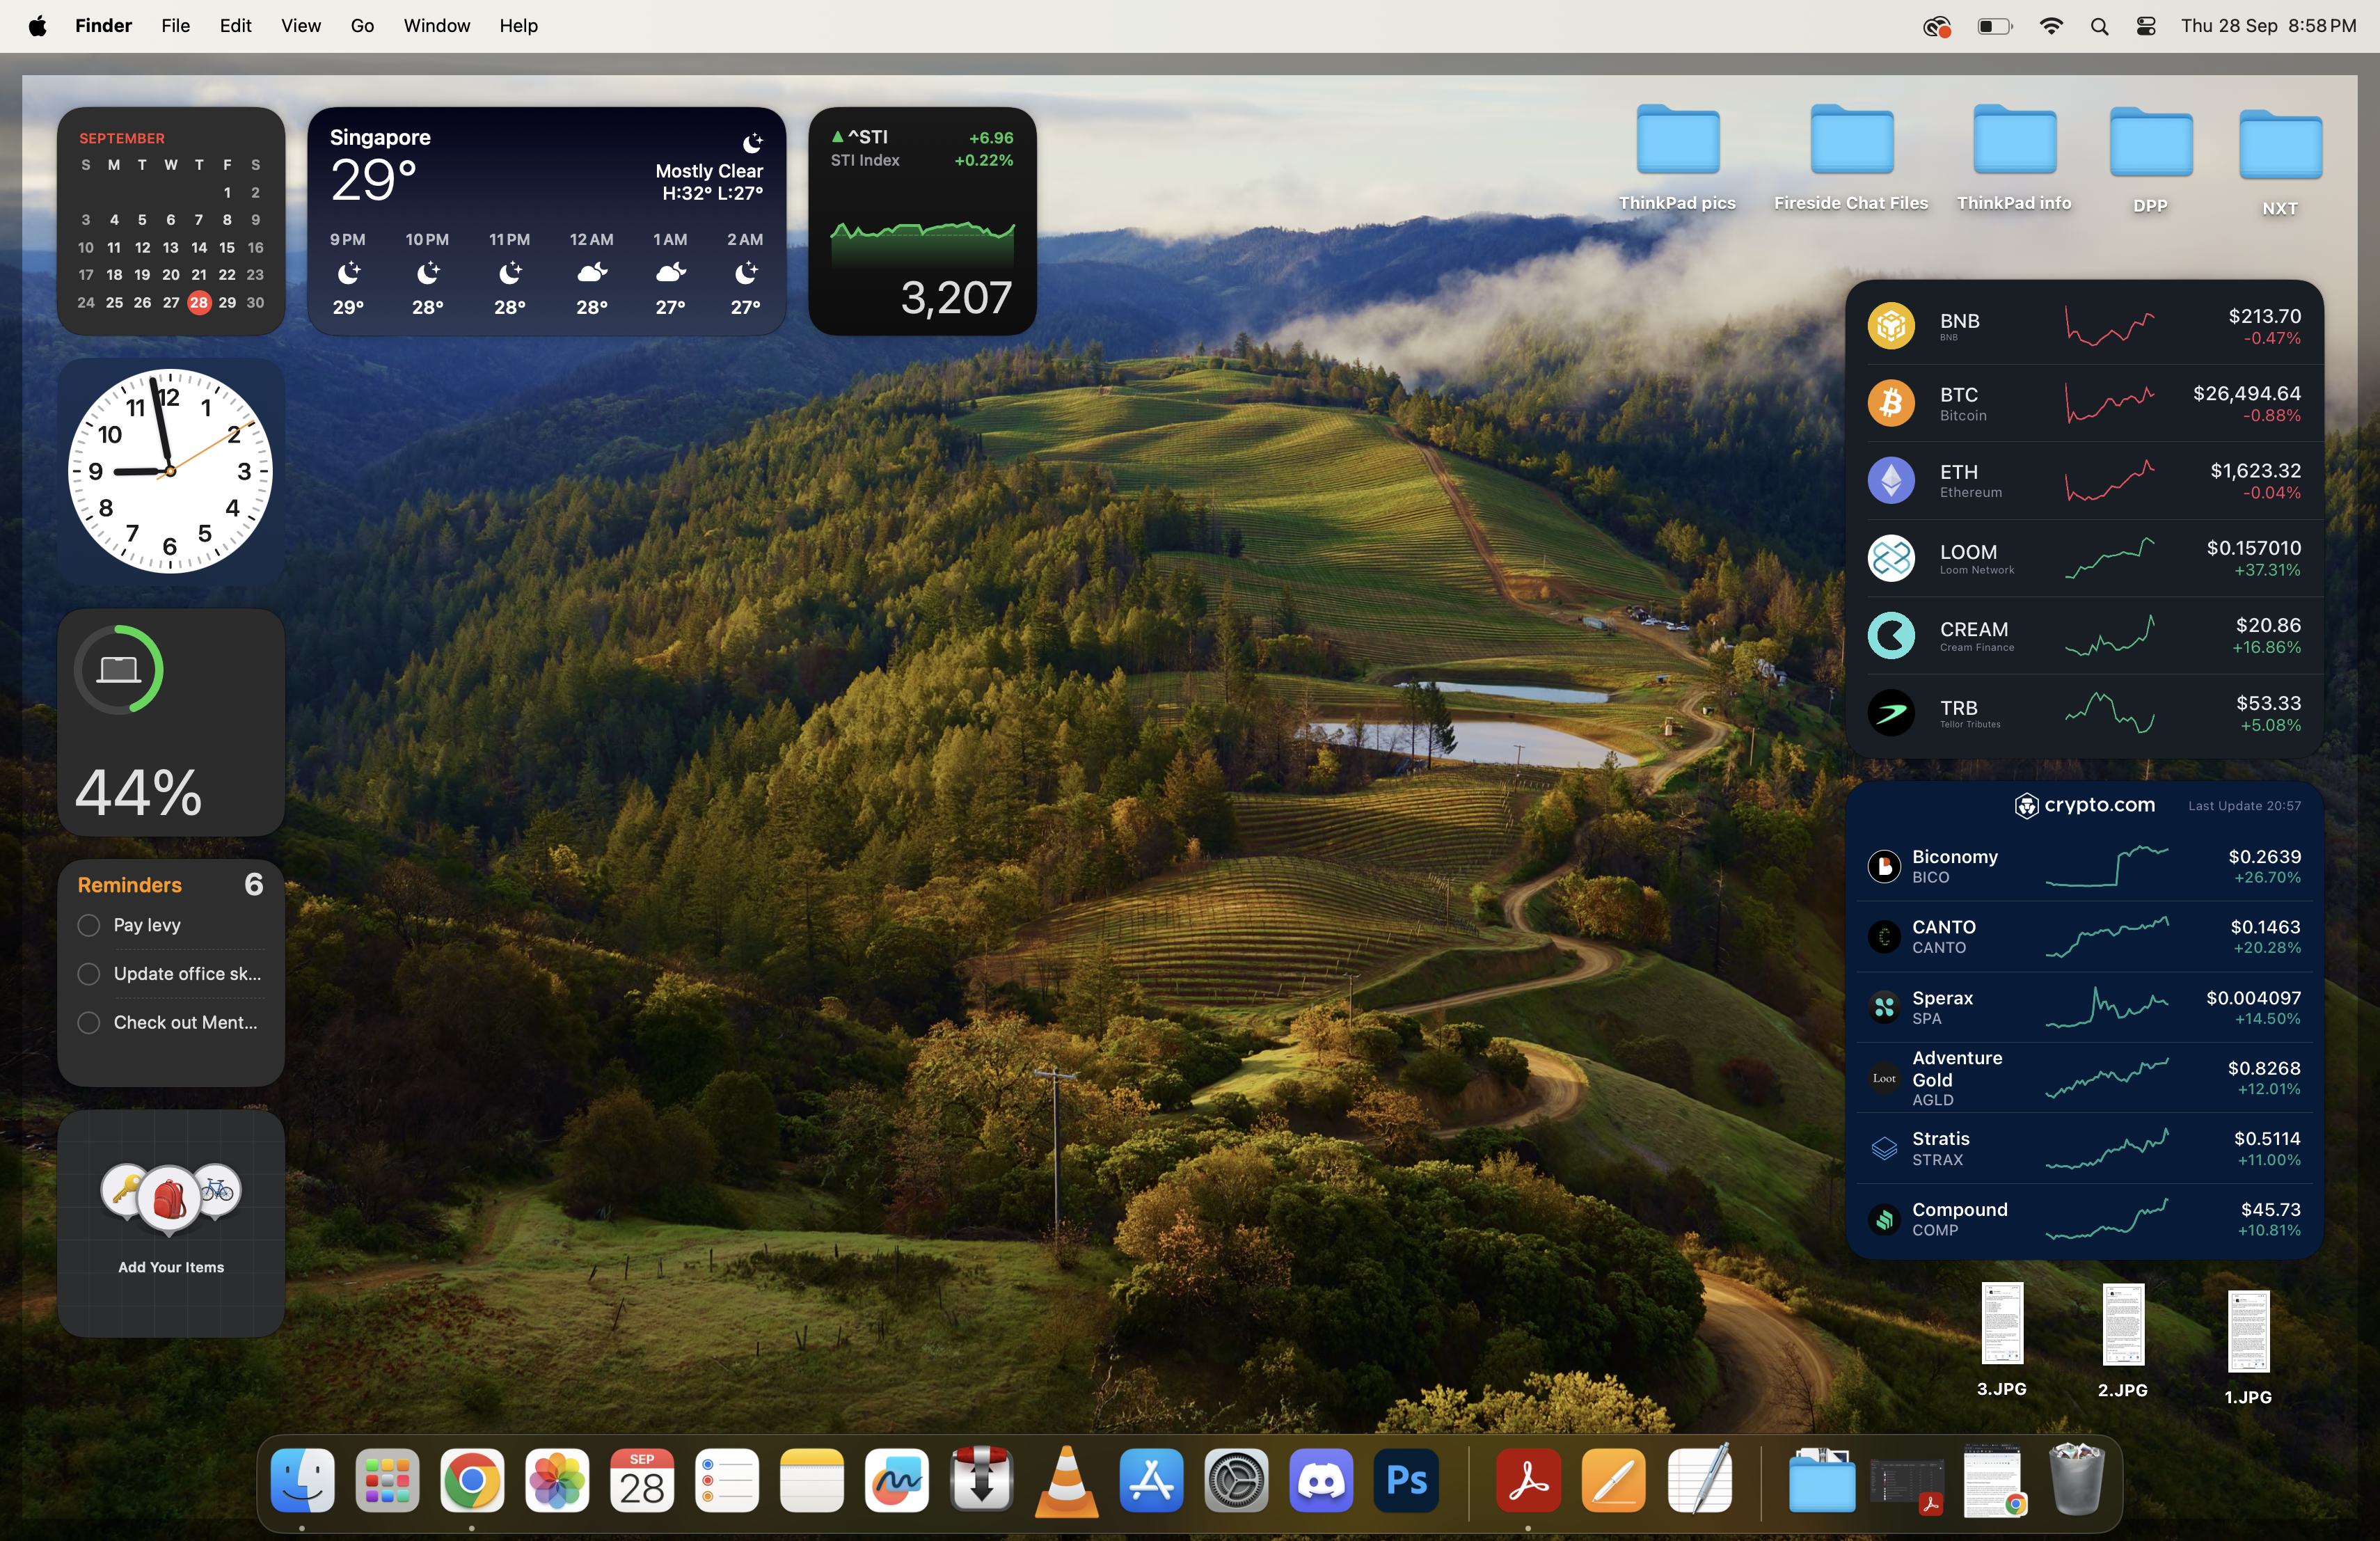Mark "Pay levy" reminder as complete
The width and height of the screenshot is (2380, 1541).
tap(88, 926)
